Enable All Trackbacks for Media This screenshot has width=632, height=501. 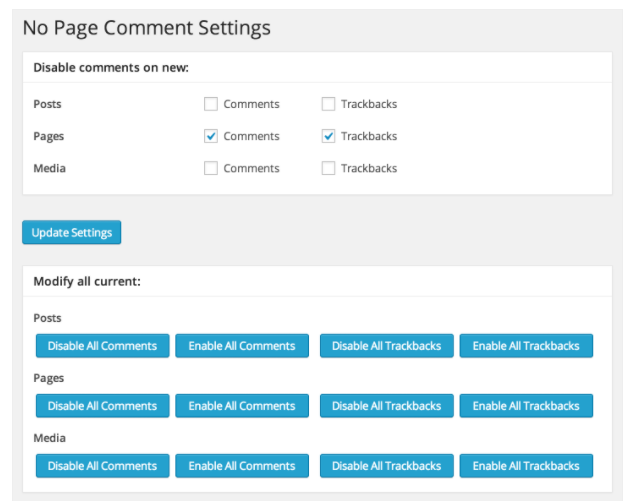click(x=526, y=466)
